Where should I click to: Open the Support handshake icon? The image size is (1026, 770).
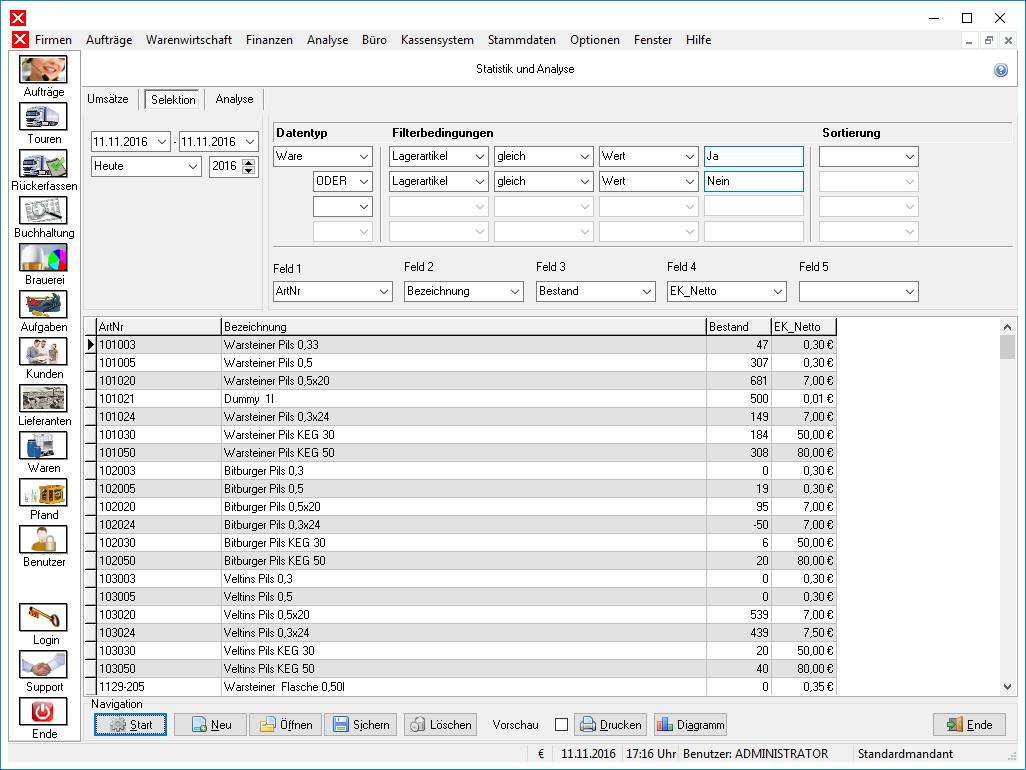coord(43,665)
